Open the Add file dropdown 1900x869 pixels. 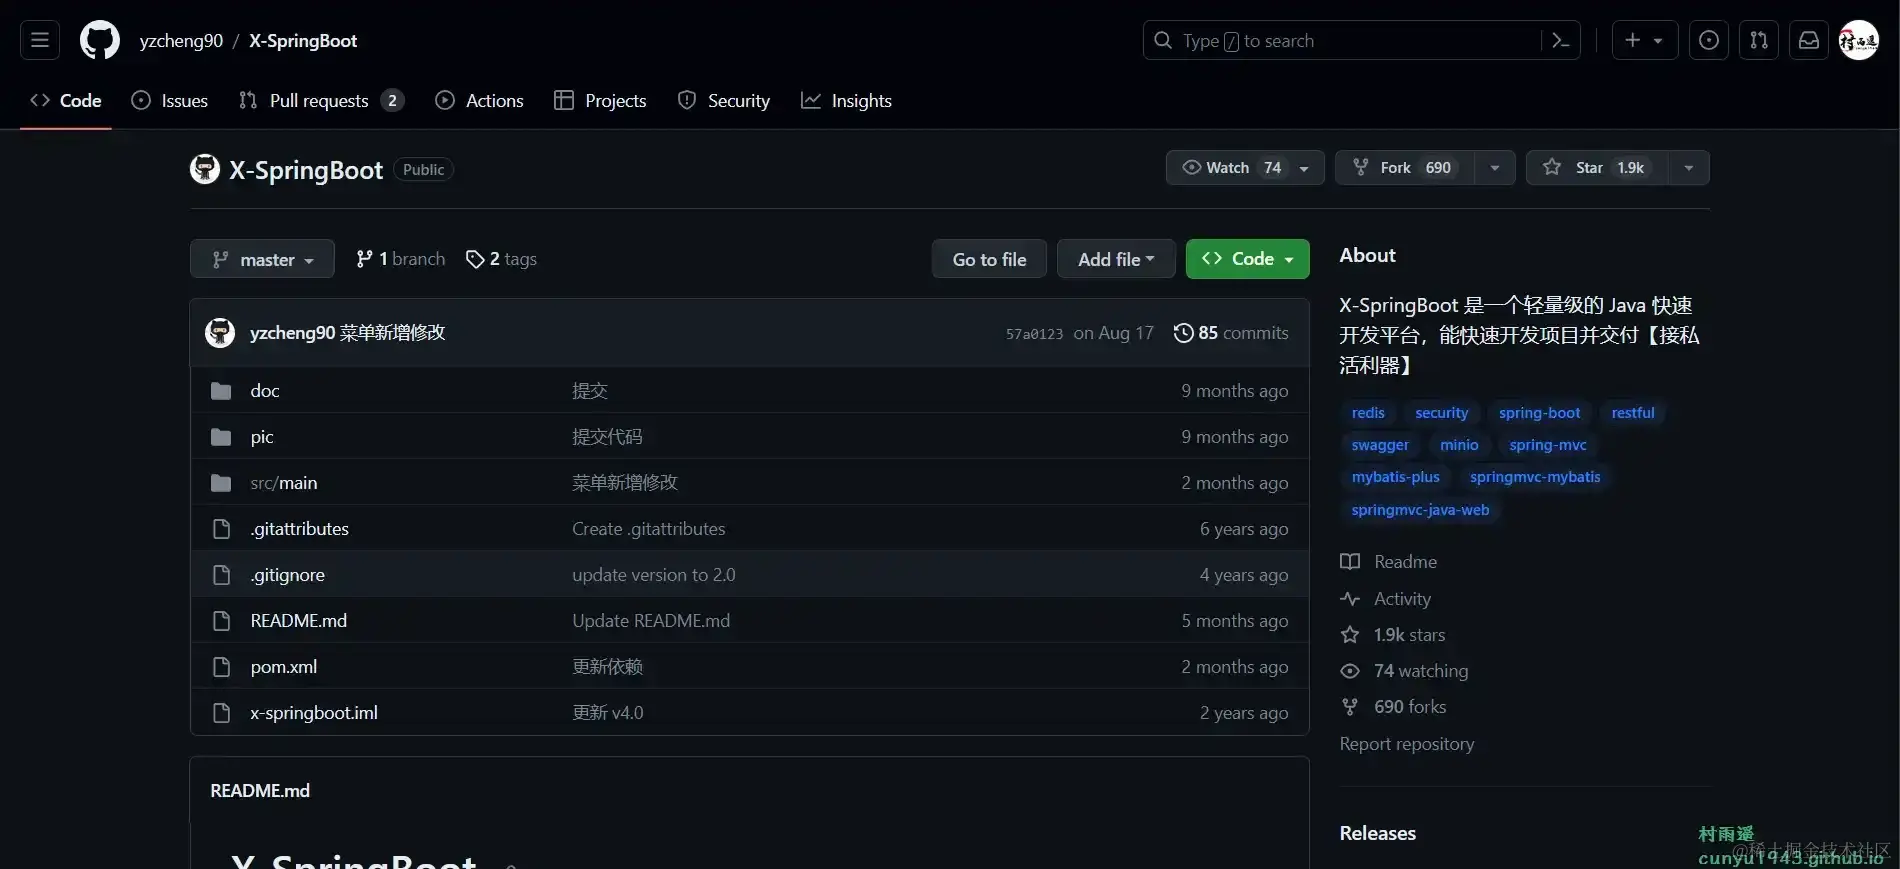pyautogui.click(x=1116, y=259)
